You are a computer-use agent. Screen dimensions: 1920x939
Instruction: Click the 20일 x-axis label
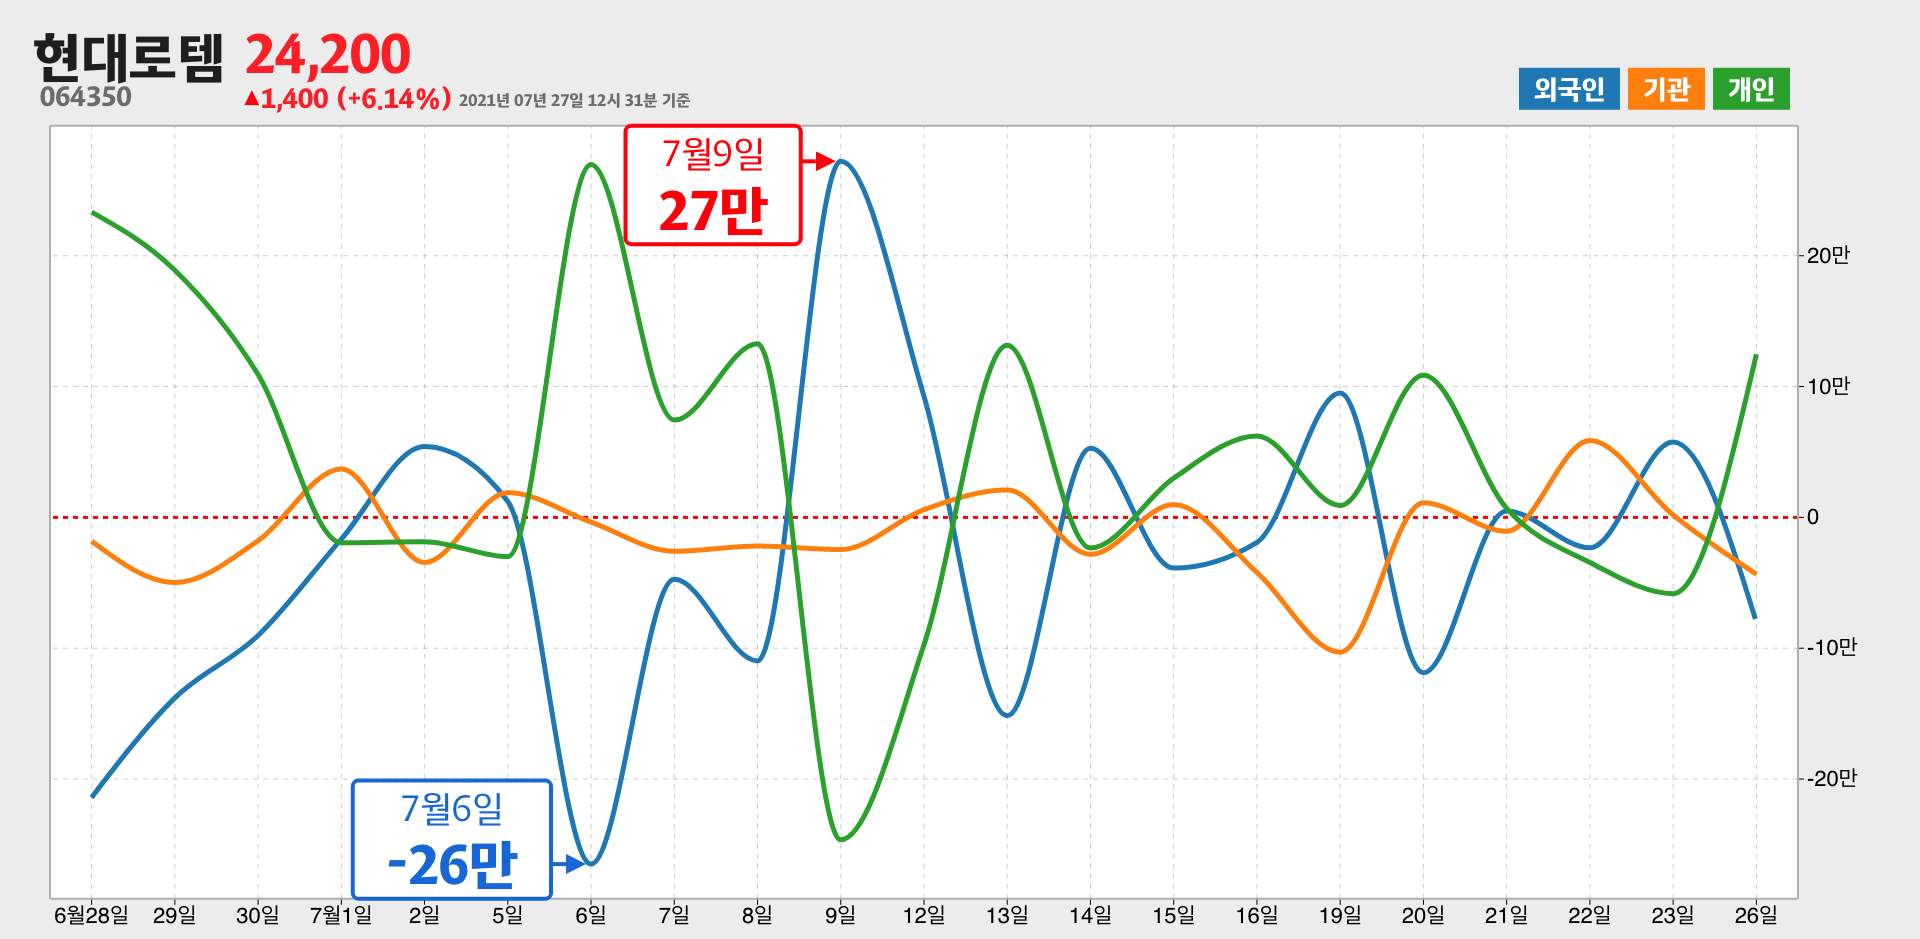(1423, 915)
